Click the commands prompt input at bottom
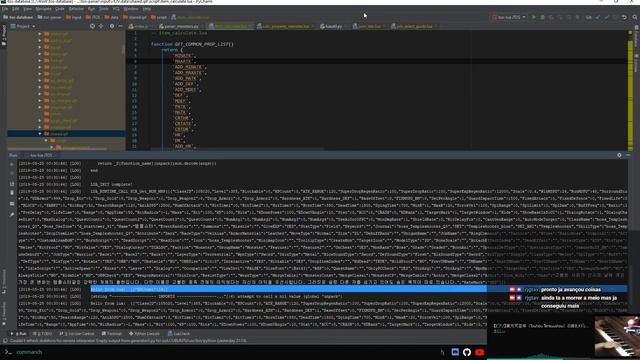Screen dimensions: 640x360 click(x=29, y=352)
